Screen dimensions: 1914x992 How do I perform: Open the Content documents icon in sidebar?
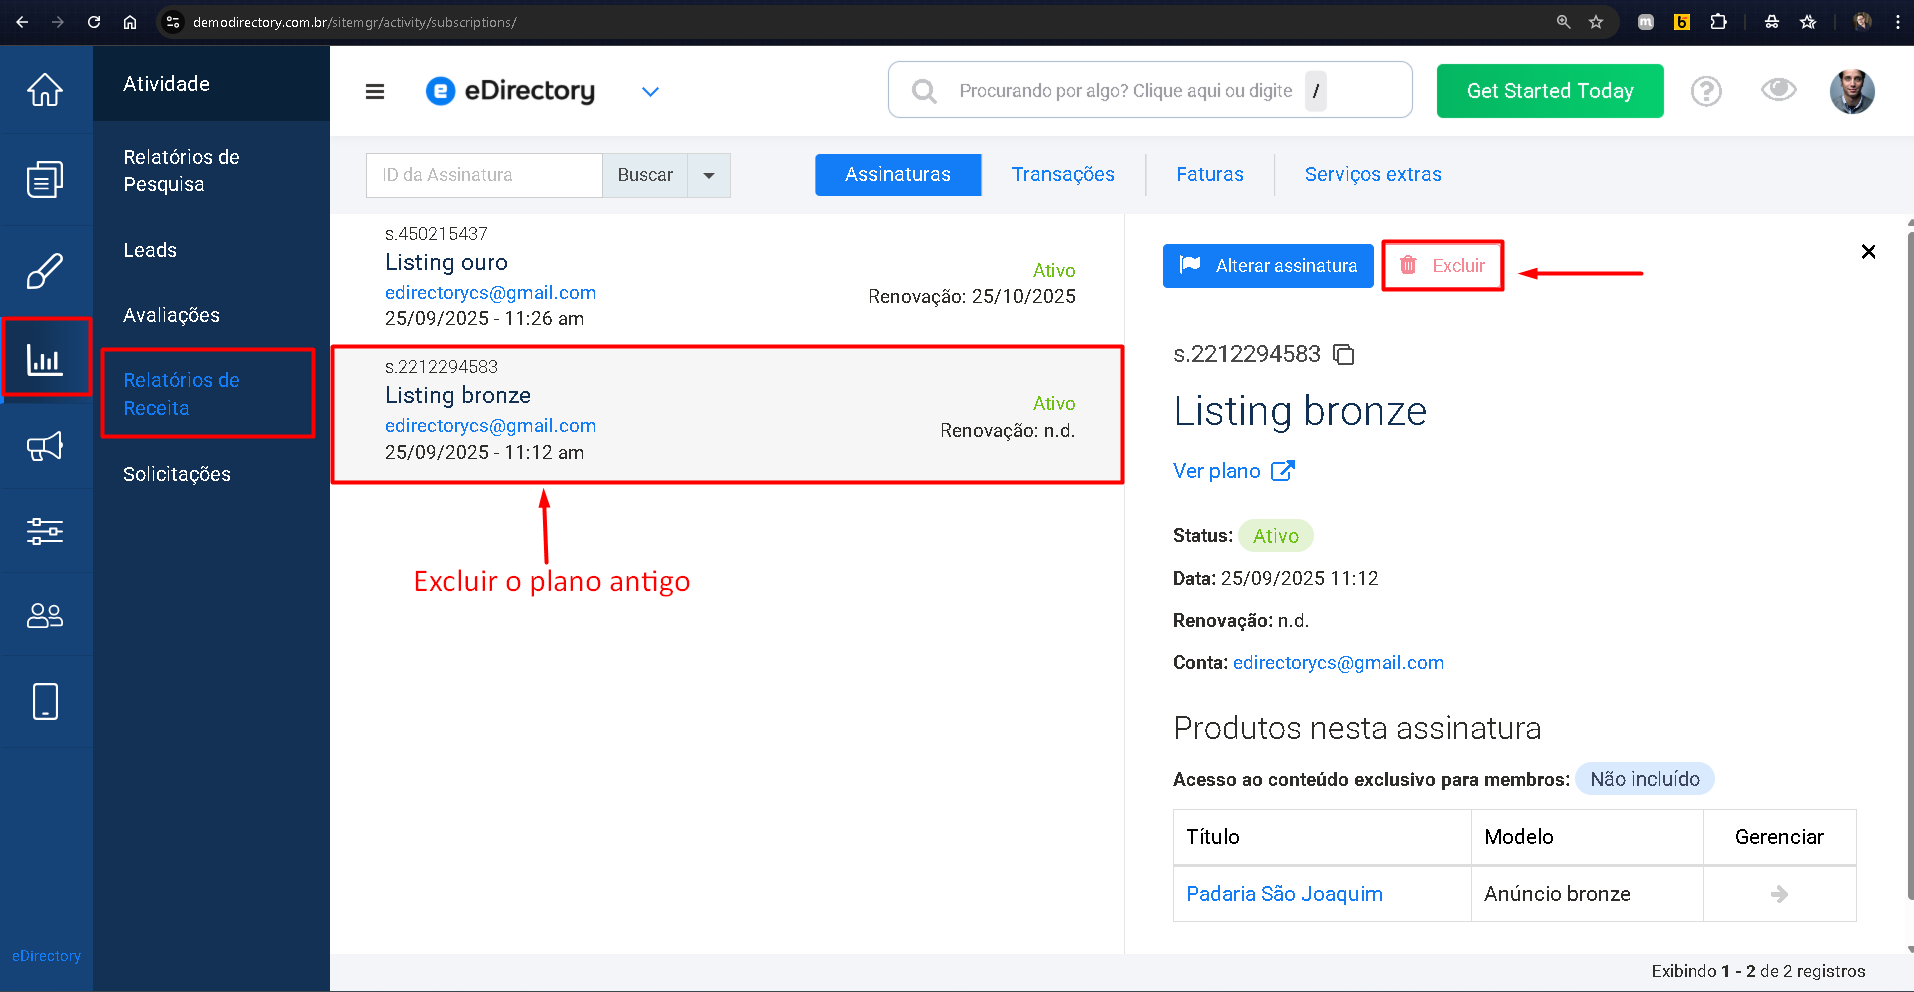click(x=45, y=180)
